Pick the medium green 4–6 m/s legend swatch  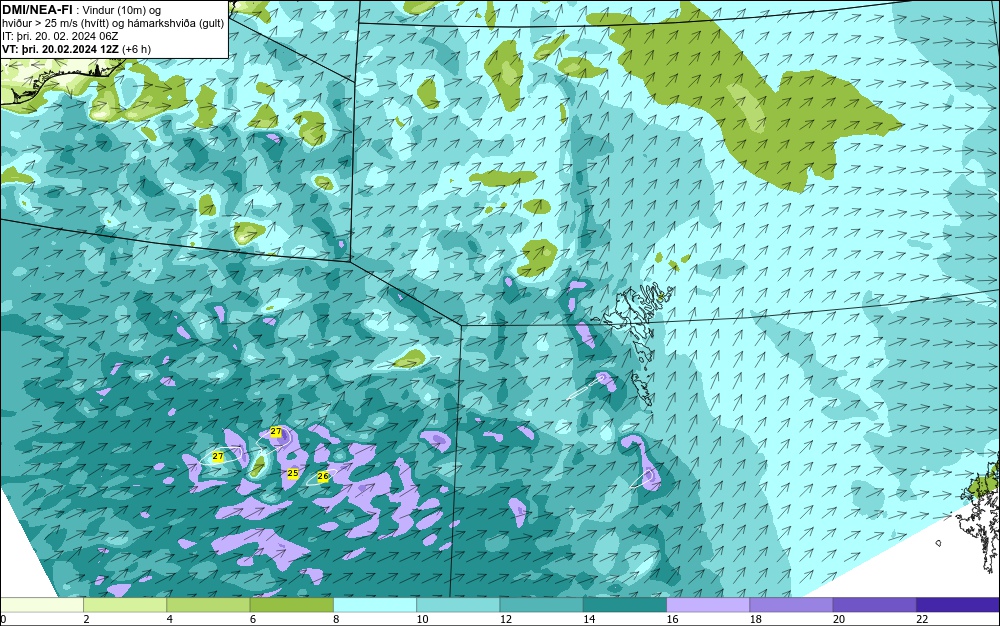tap(208, 605)
